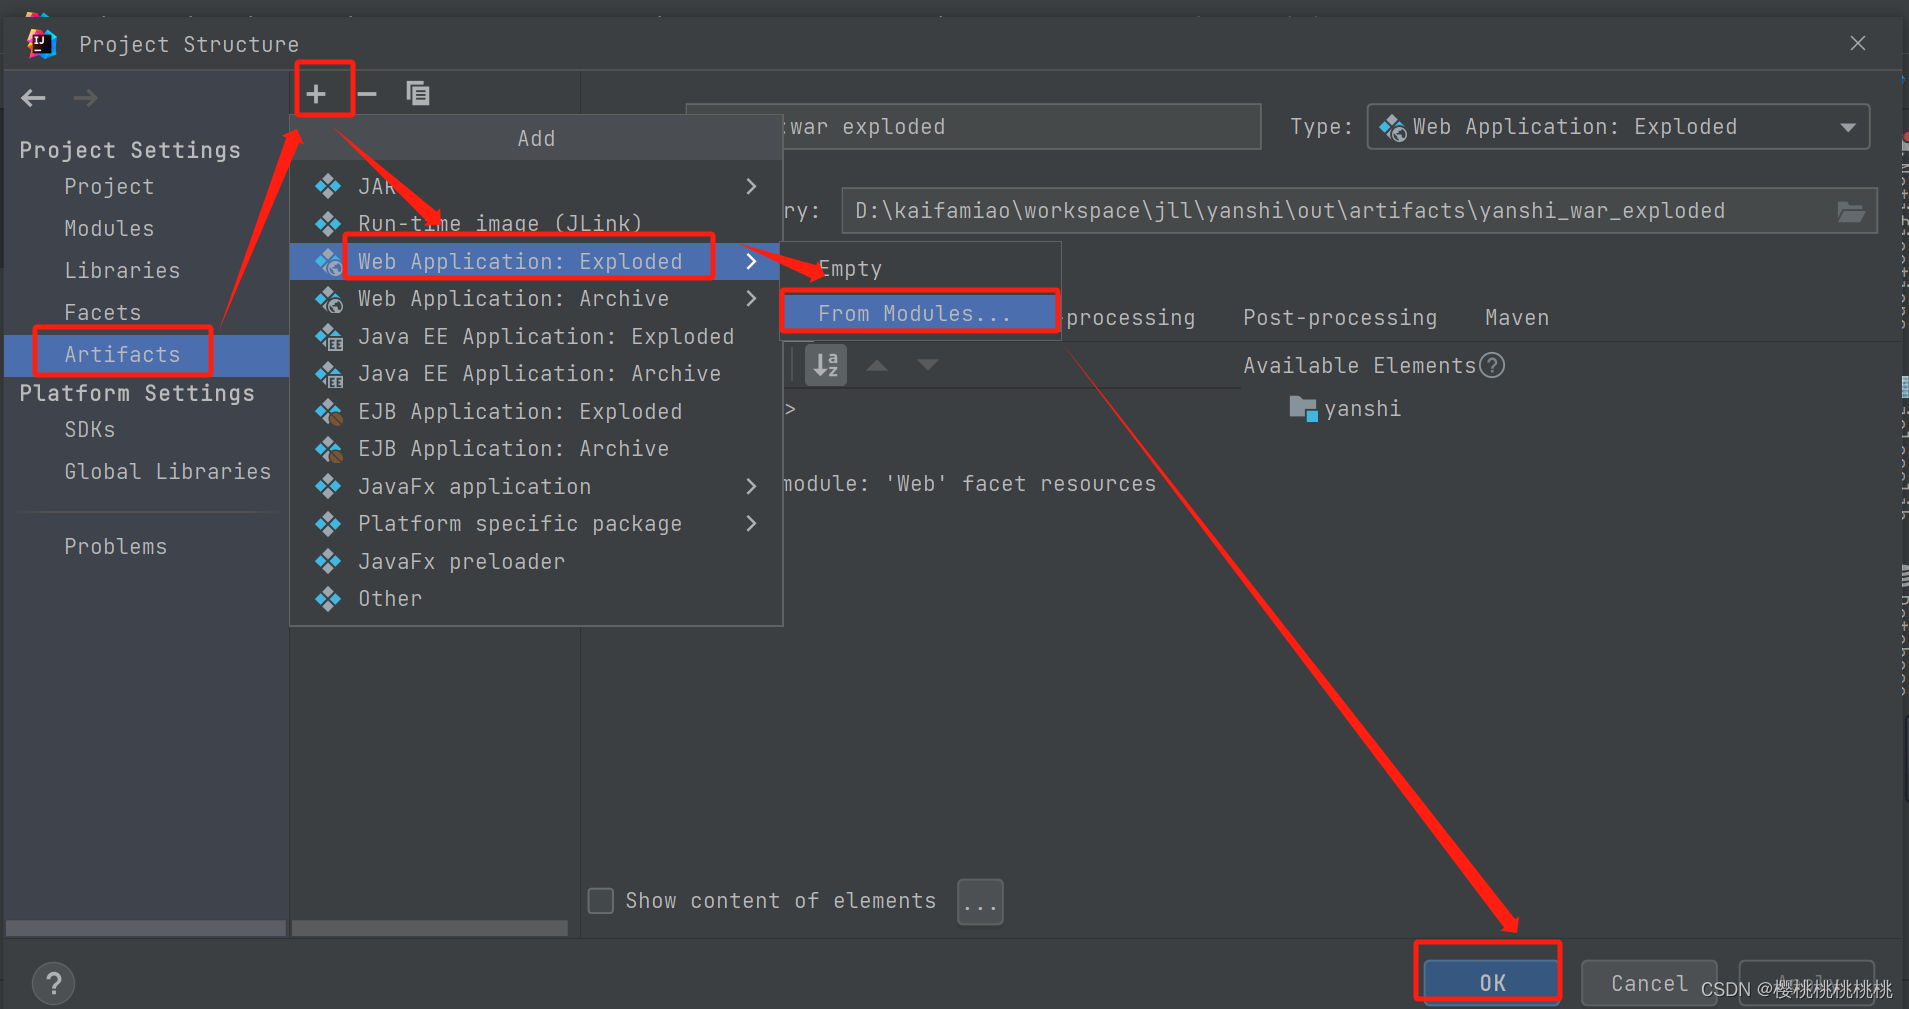The height and width of the screenshot is (1009, 1909).
Task: Open Problems in the sidebar
Action: [x=115, y=547]
